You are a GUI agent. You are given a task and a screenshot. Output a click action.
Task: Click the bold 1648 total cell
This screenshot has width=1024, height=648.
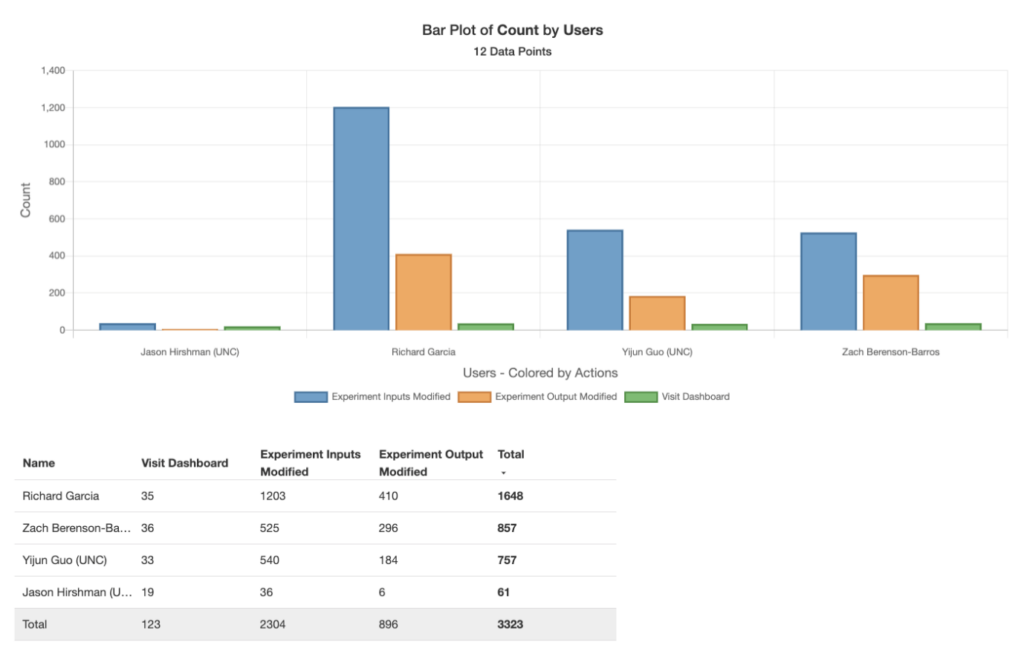pyautogui.click(x=510, y=496)
